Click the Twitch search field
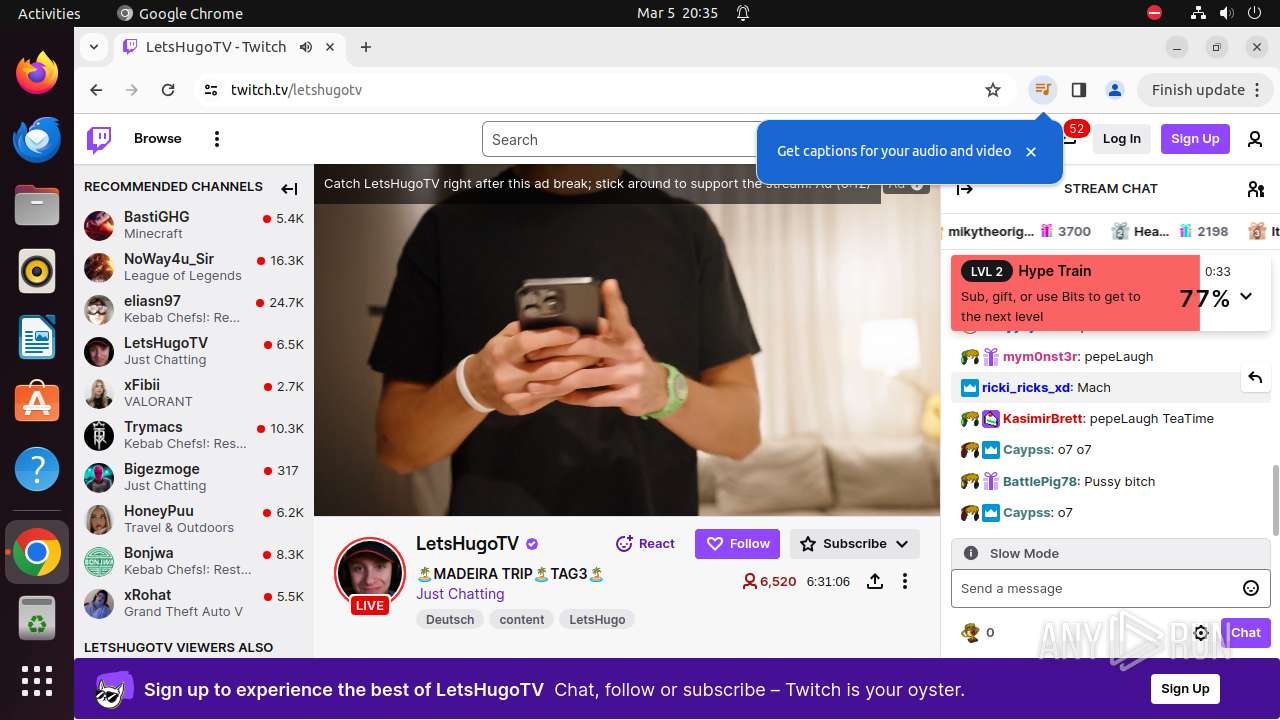This screenshot has height=720, width=1280. click(620, 140)
